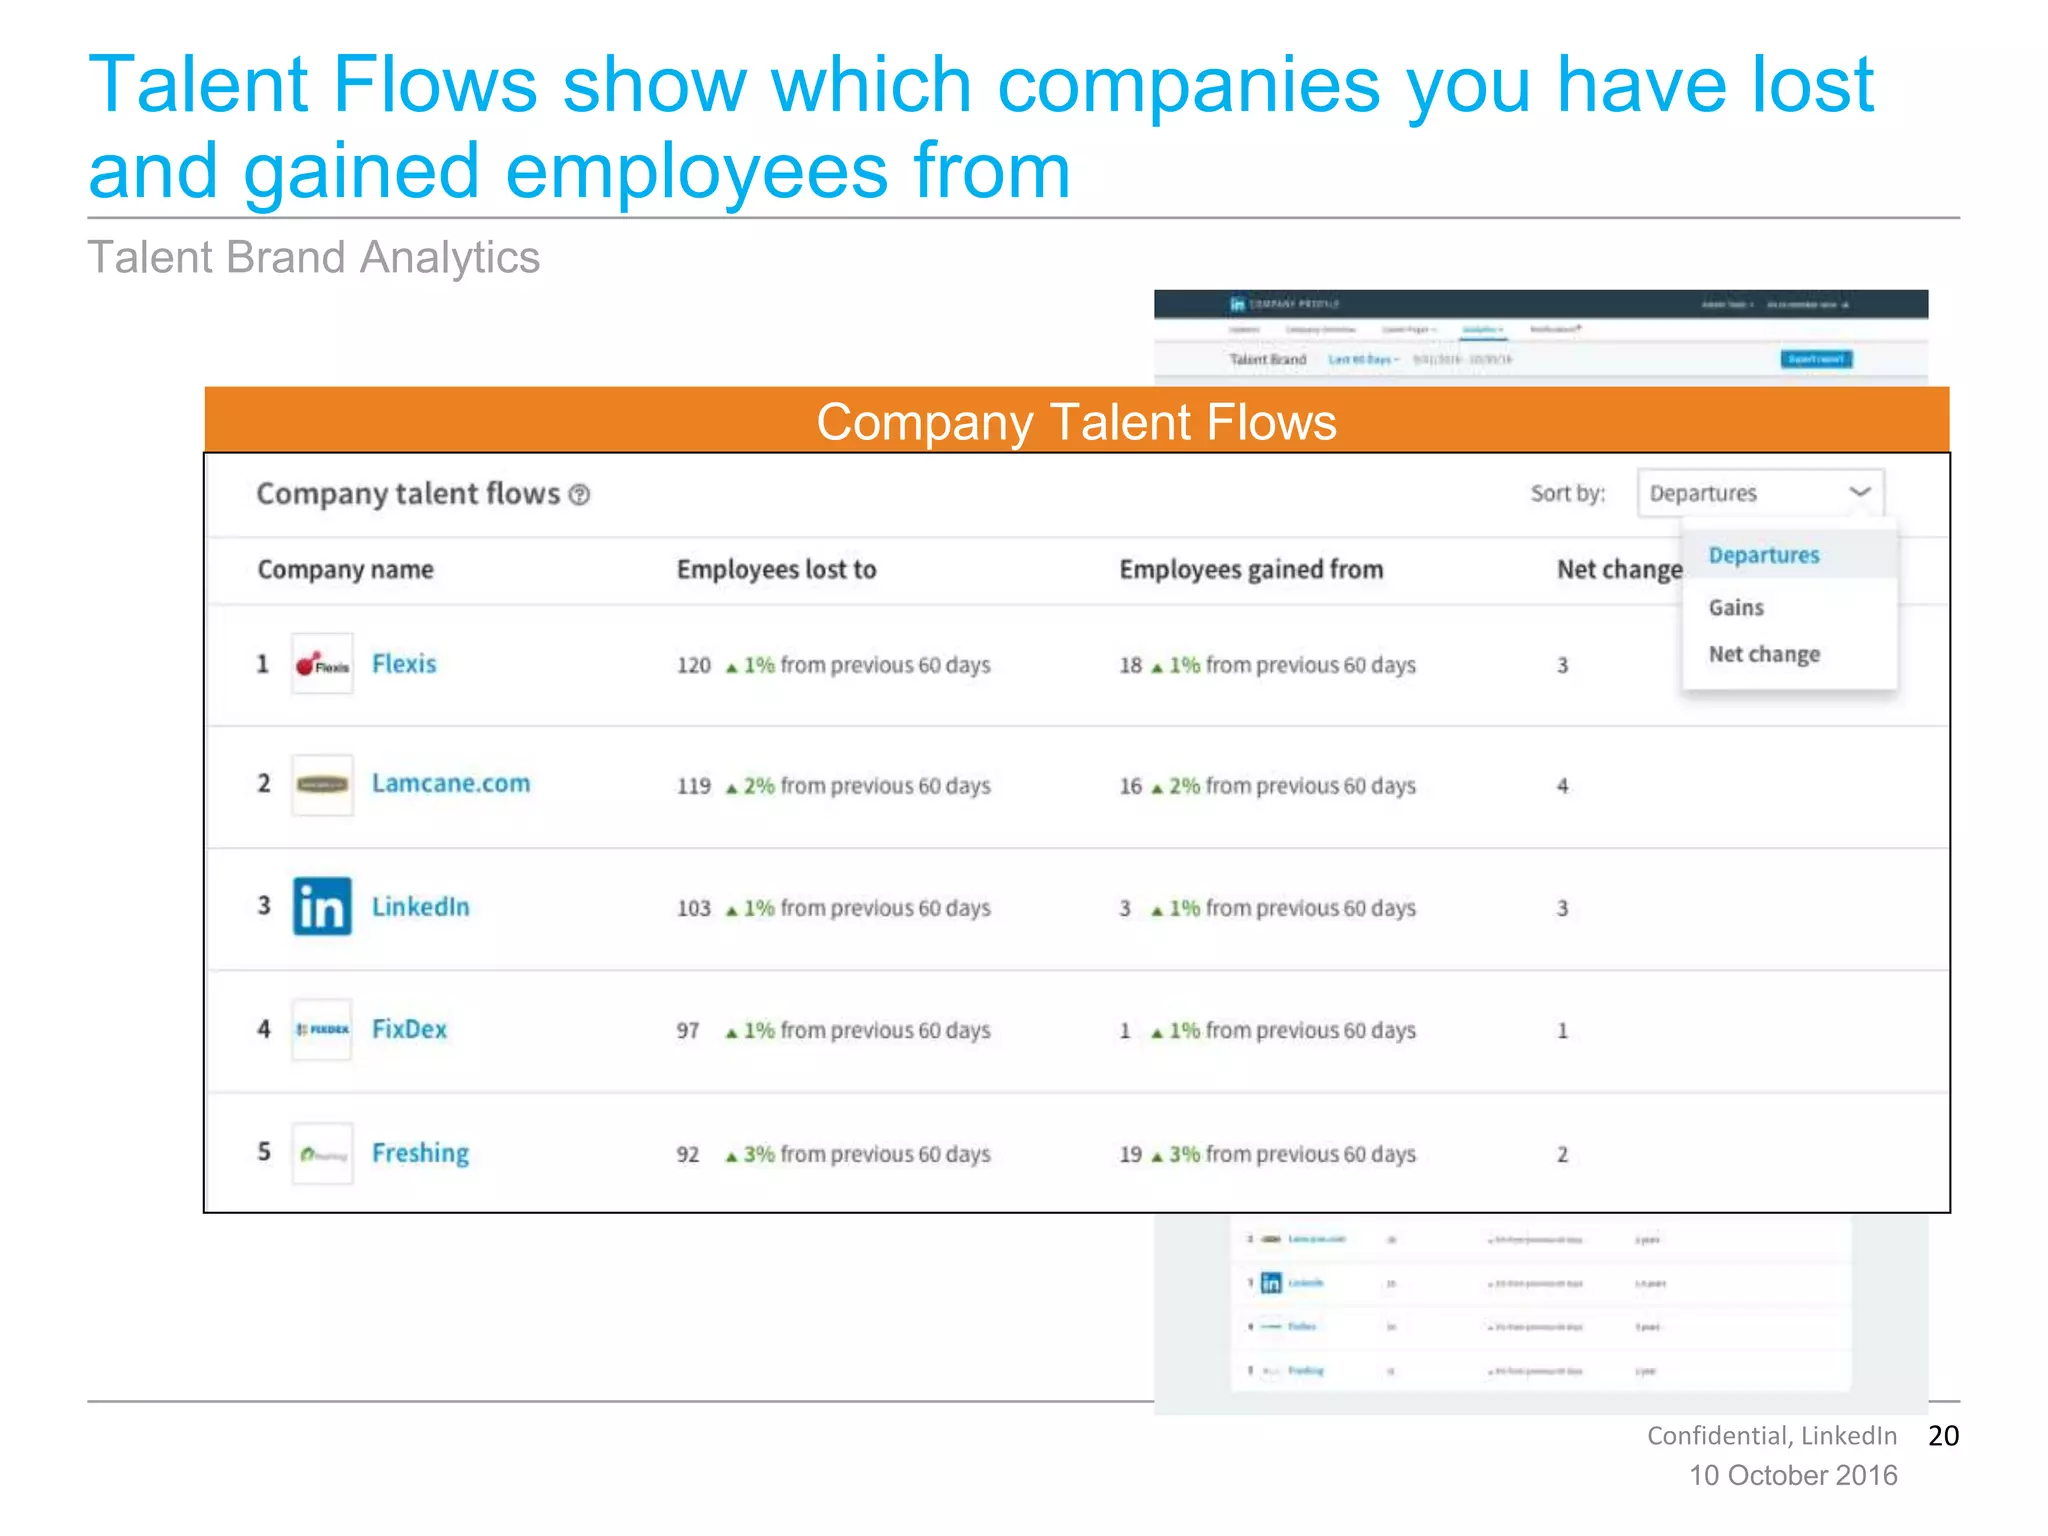Viewport: 2048px width, 1536px height.
Task: Click the FixDex company logo icon
Action: (x=322, y=1029)
